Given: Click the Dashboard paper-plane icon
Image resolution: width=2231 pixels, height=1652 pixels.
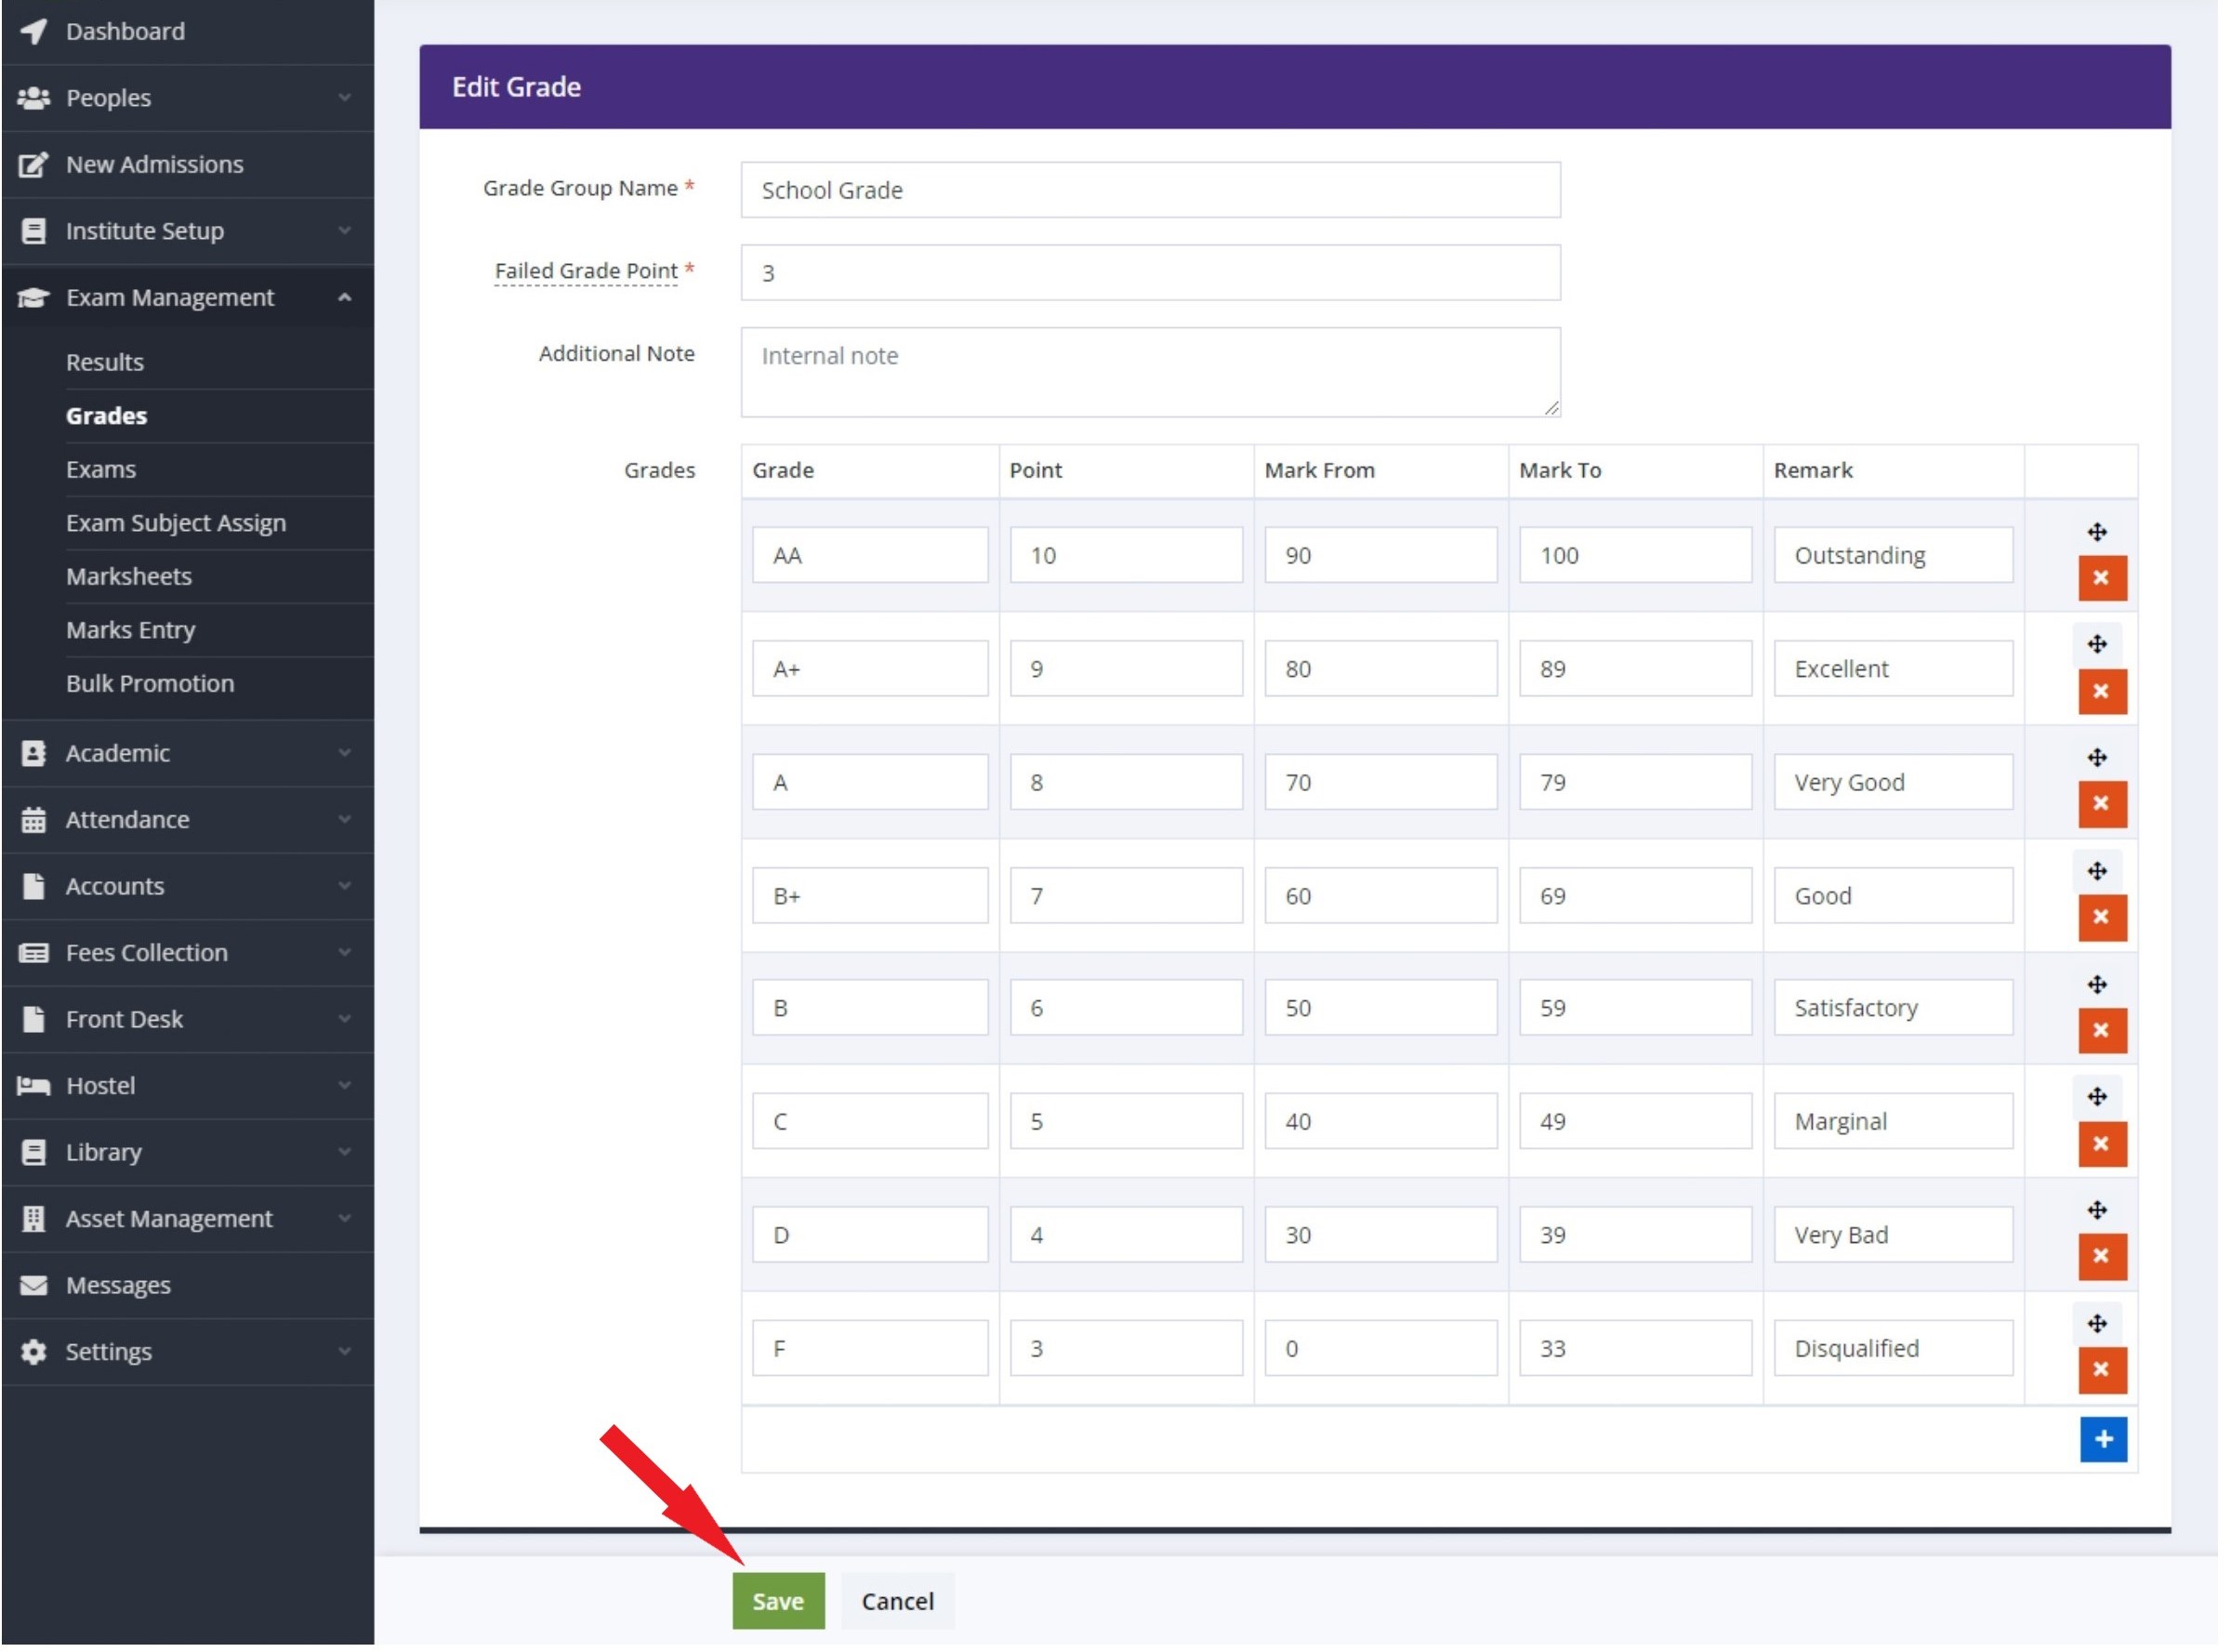Looking at the screenshot, I should 34,31.
